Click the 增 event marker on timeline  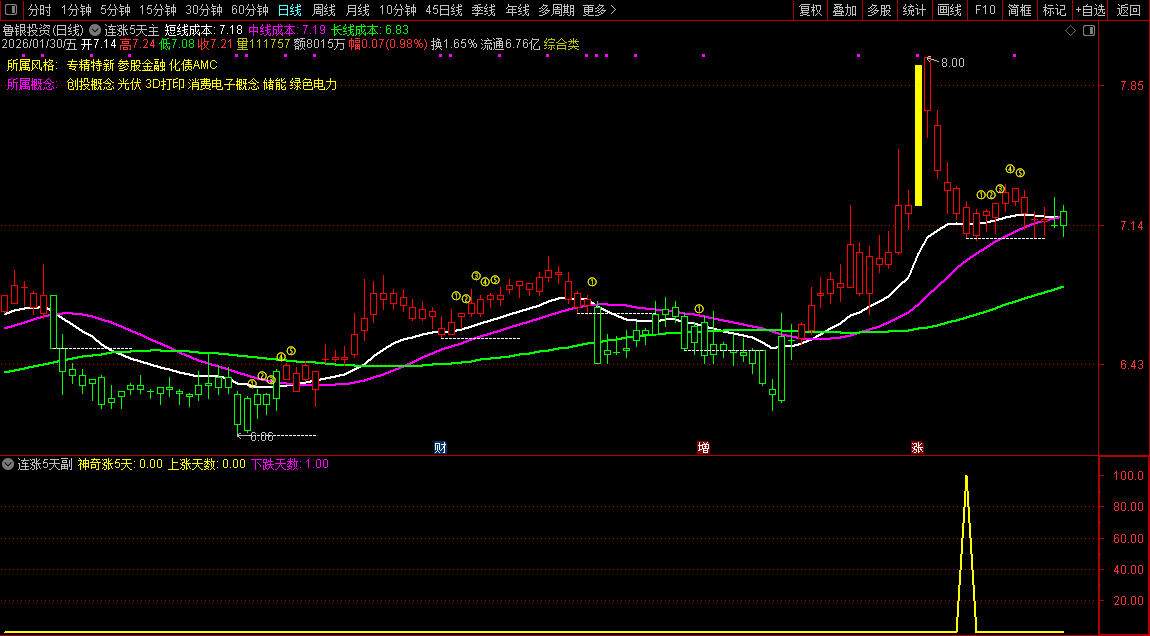click(x=703, y=447)
